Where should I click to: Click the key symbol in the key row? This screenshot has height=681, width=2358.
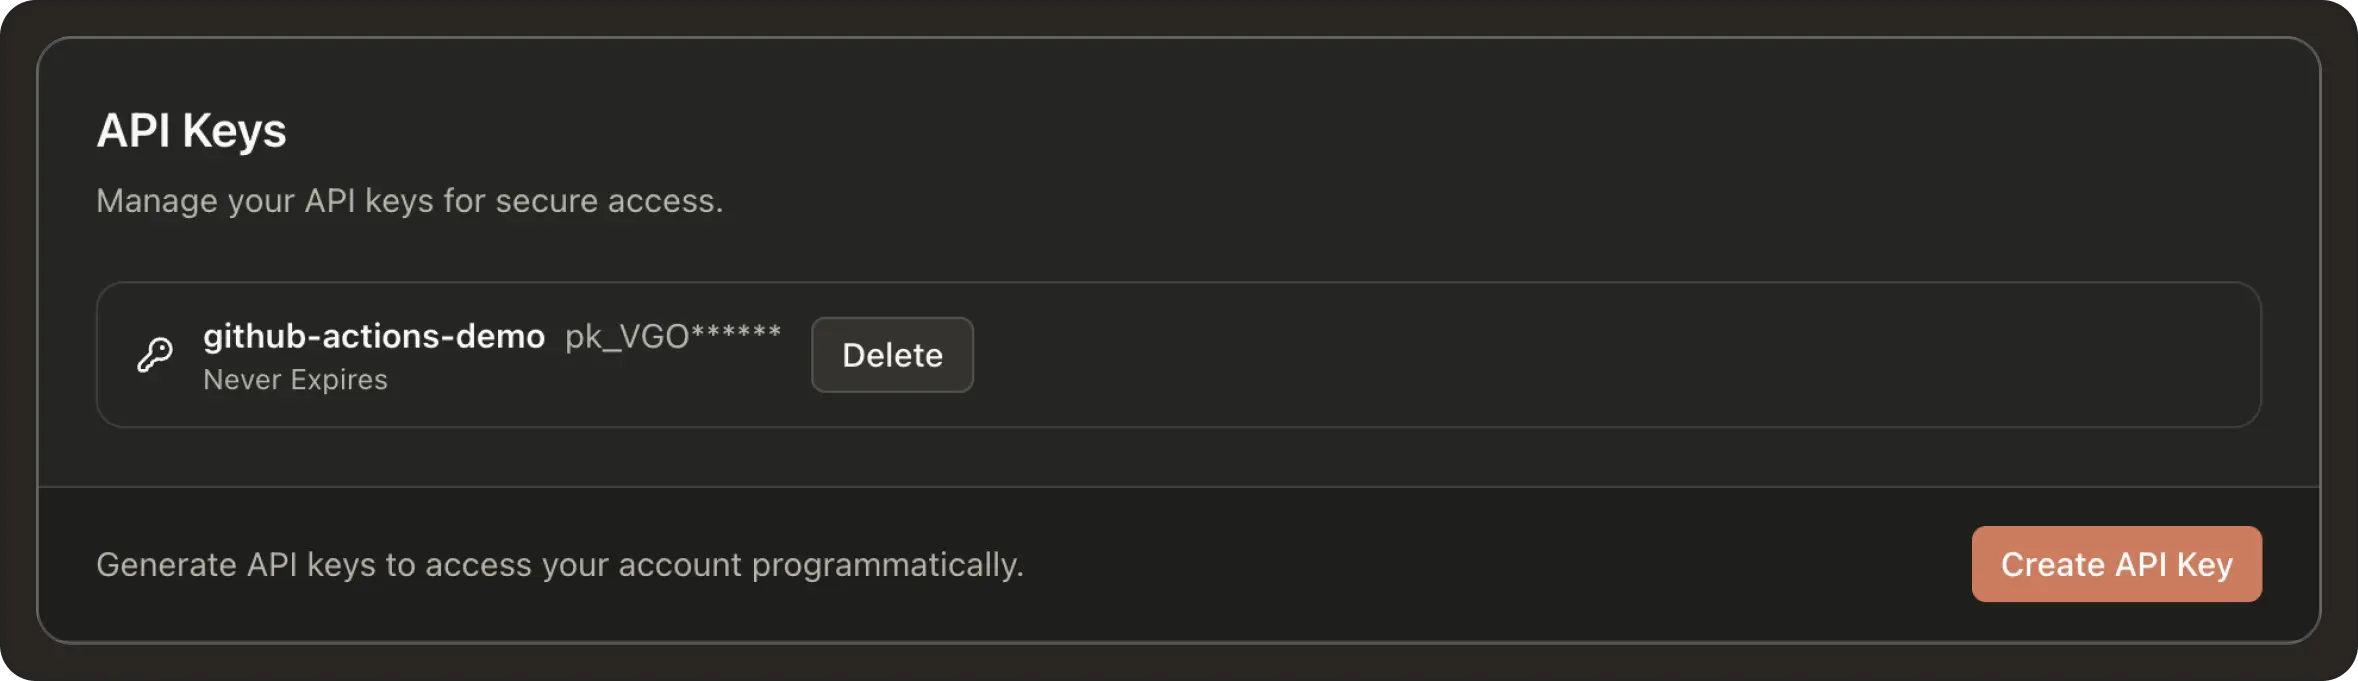[155, 355]
